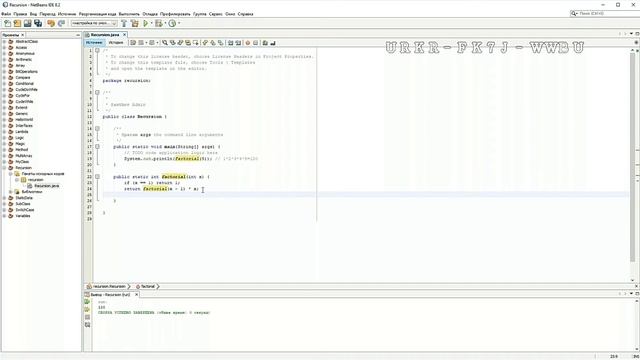This screenshot has width=640, height=360.
Task: Toggle Highlight Search in editor toolbar
Action: (188, 42)
